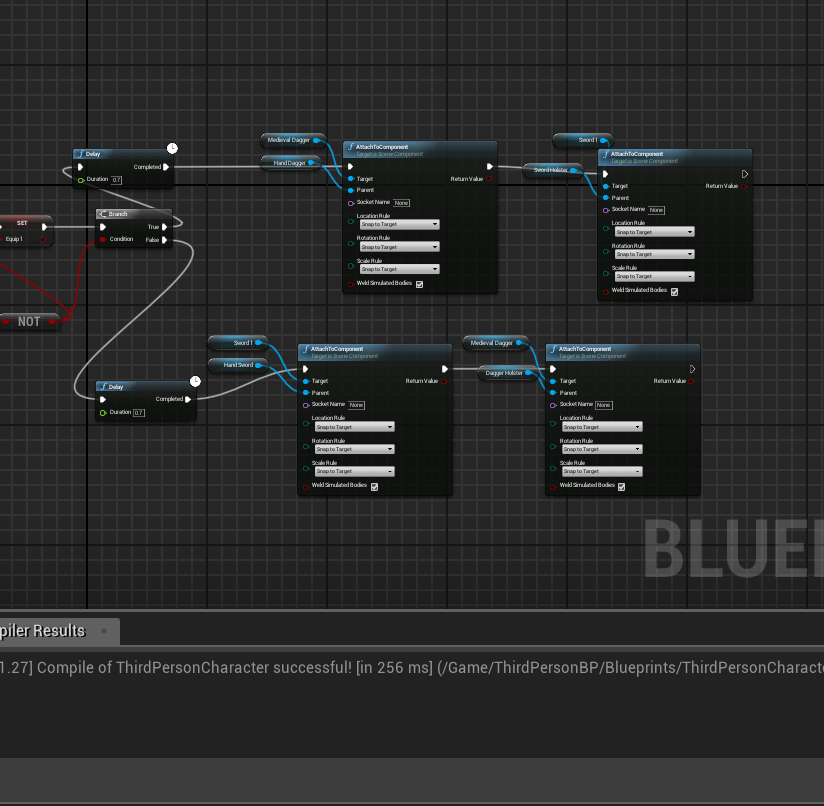
Task: Toggle Weld Simulated Bodies on the Hand Sword attach node
Action: [374, 487]
